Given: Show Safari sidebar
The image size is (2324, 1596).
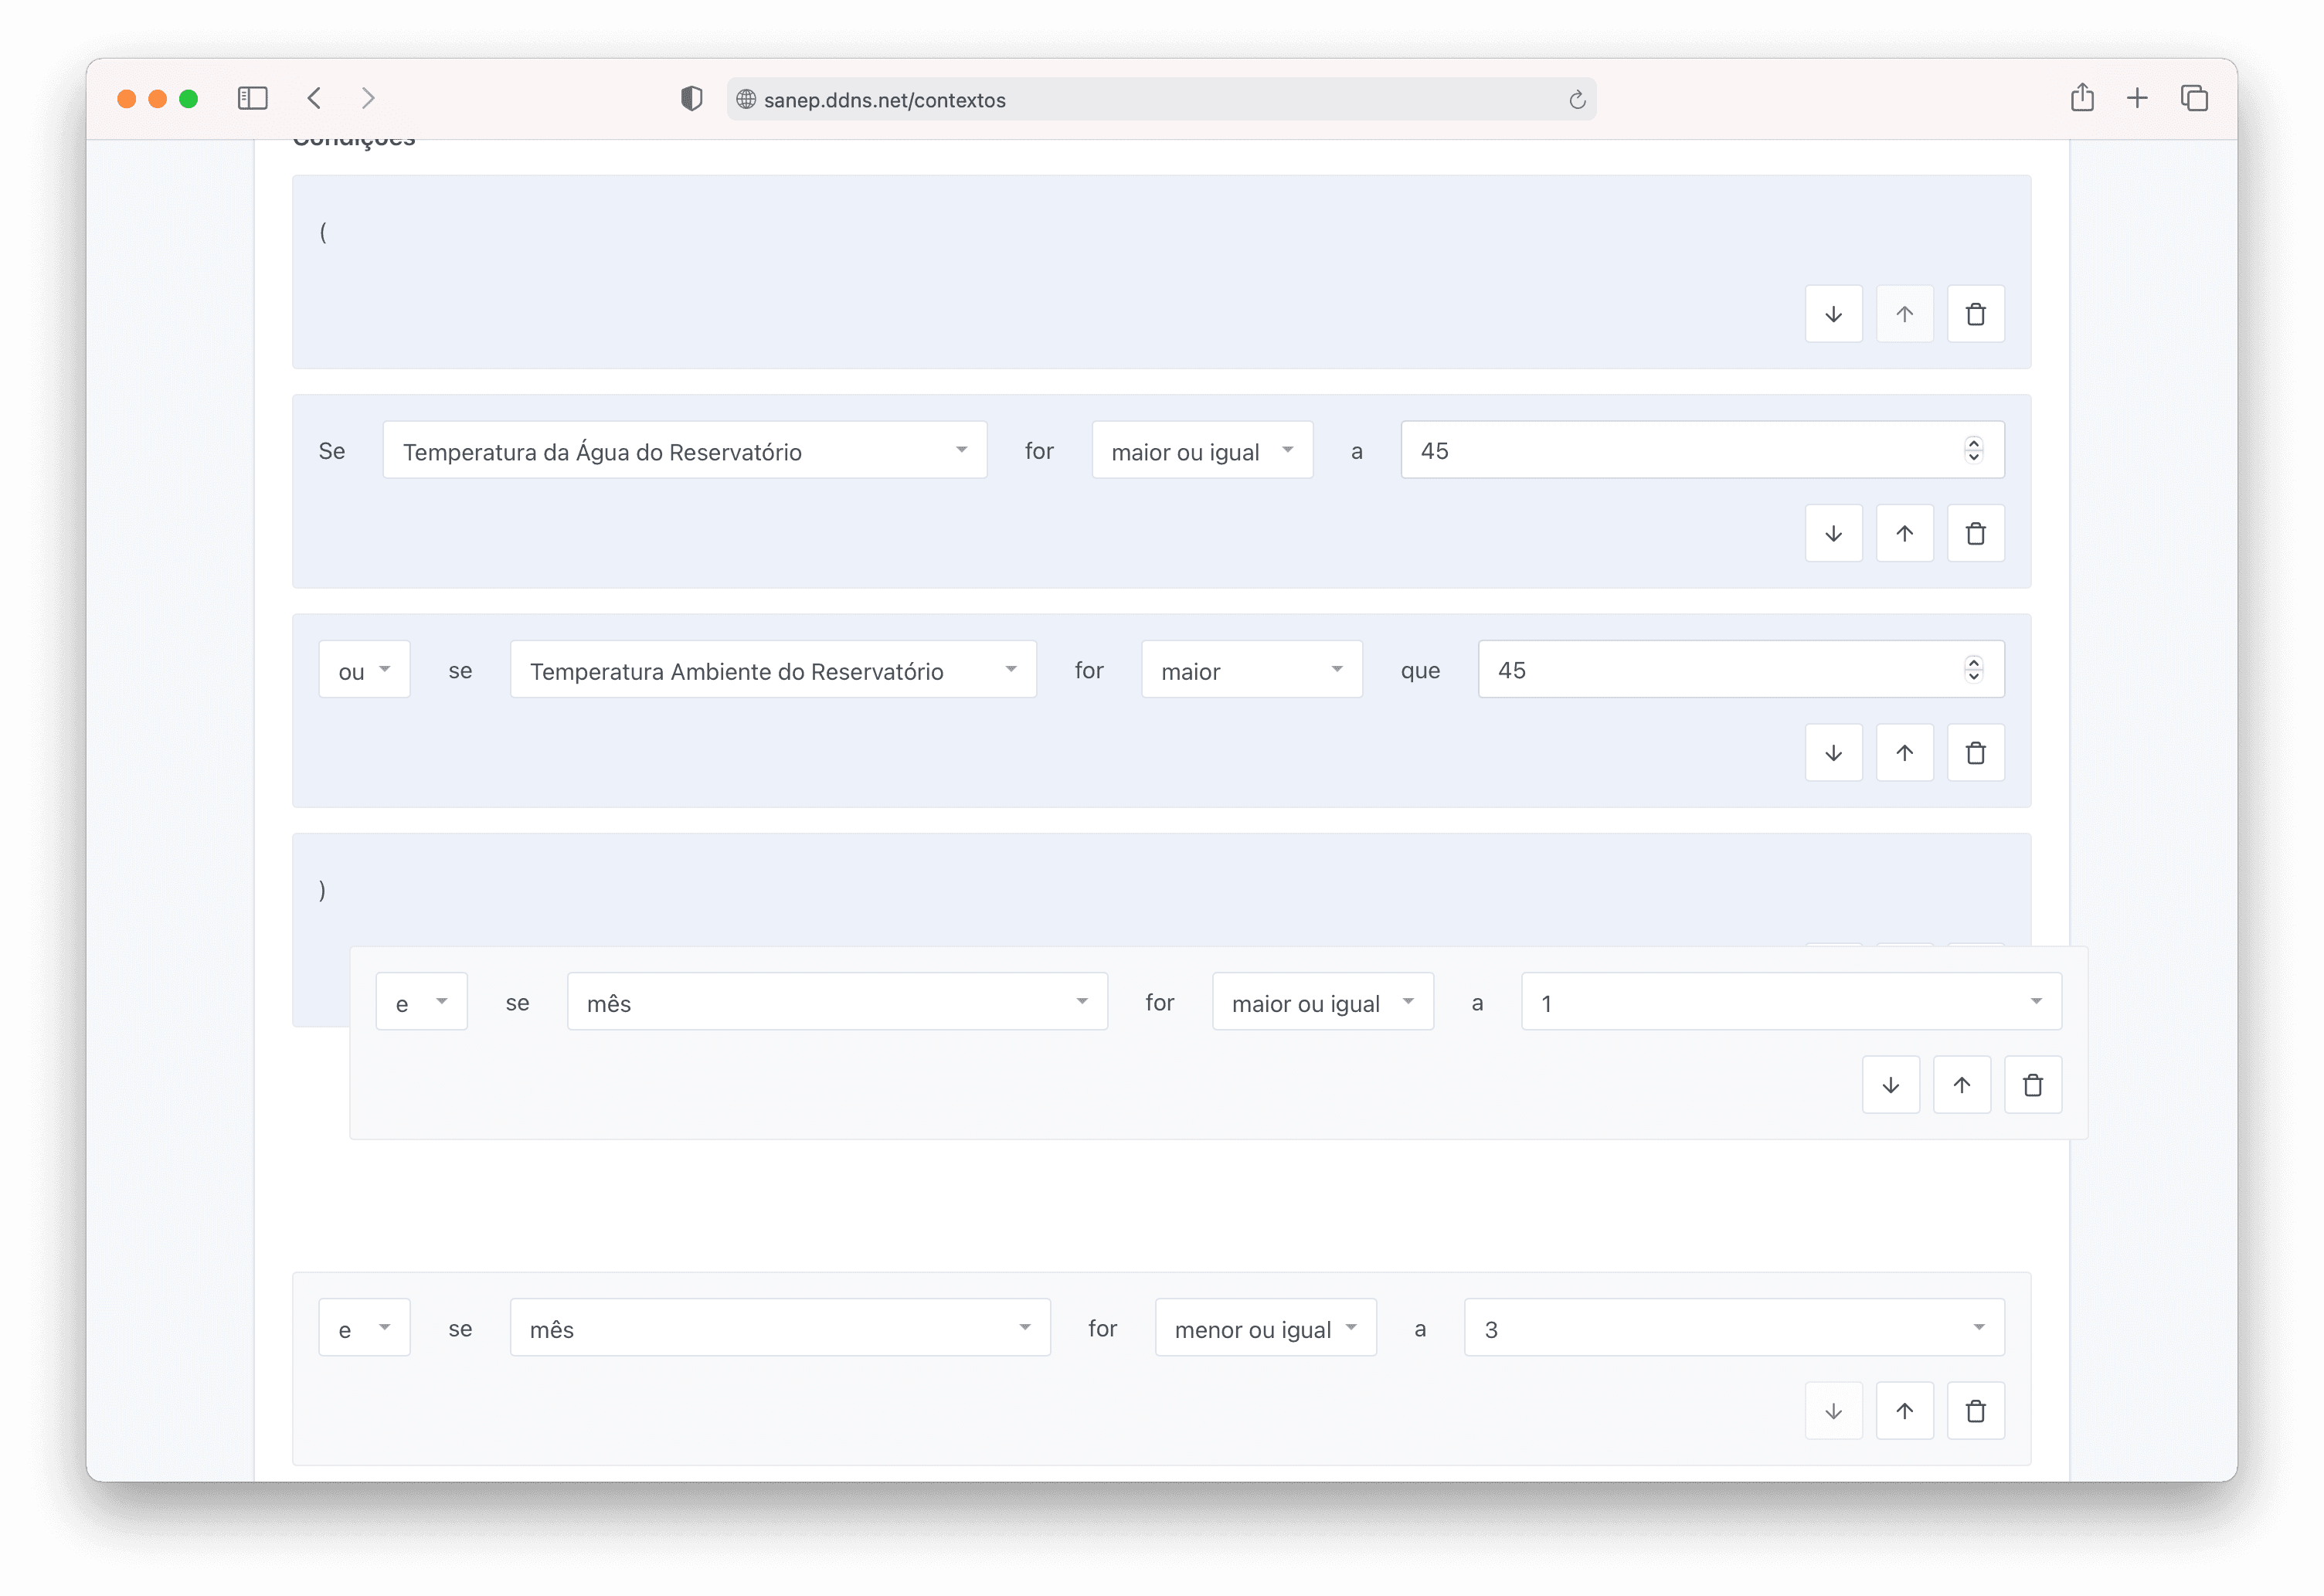Looking at the screenshot, I should [252, 98].
